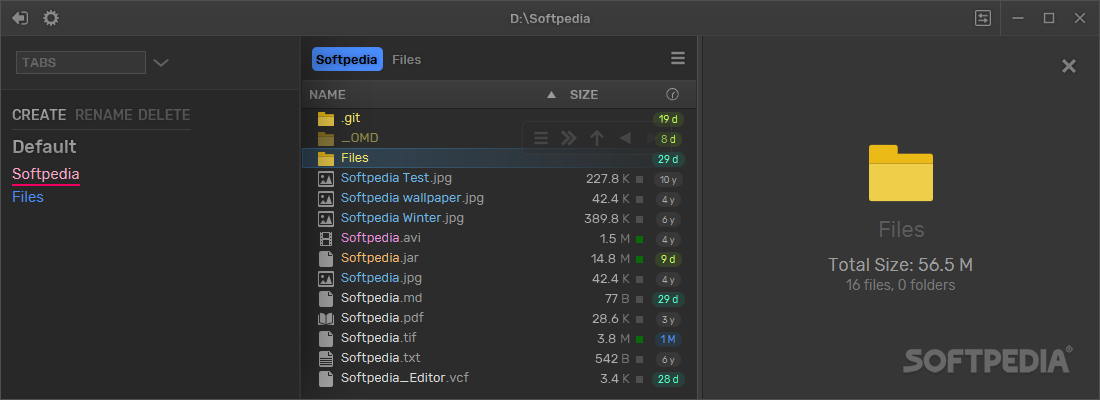Image resolution: width=1100 pixels, height=400 pixels.
Task: Click the .git folder icon
Action: 326,119
